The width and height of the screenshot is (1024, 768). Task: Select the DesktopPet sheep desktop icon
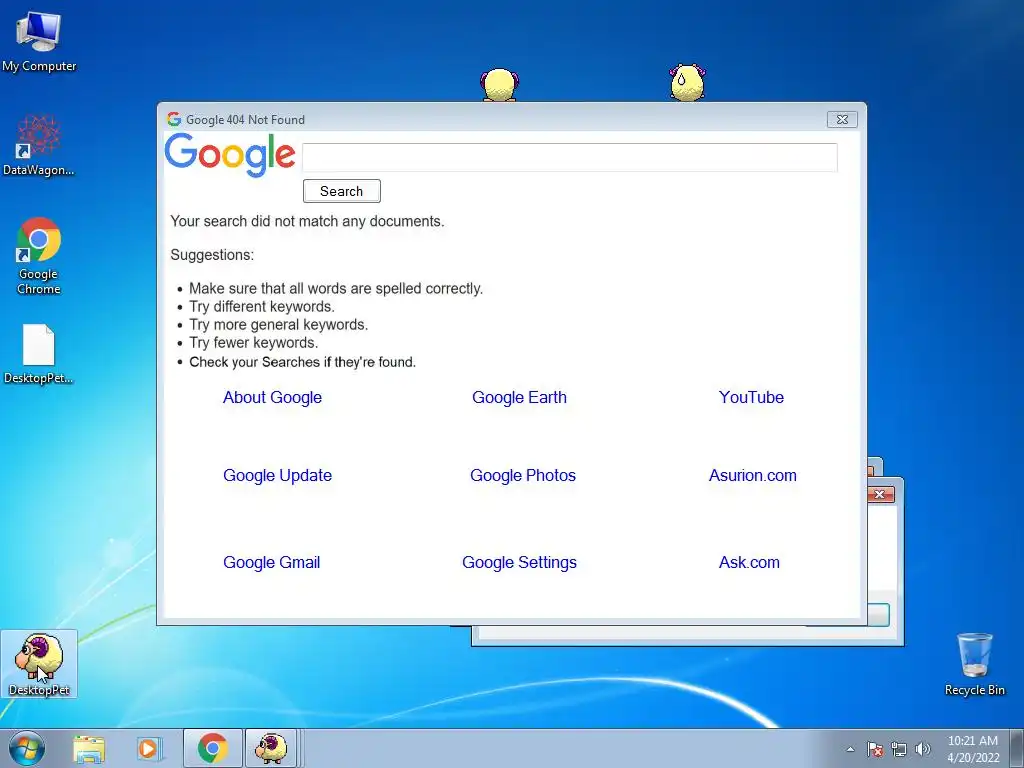[39, 664]
